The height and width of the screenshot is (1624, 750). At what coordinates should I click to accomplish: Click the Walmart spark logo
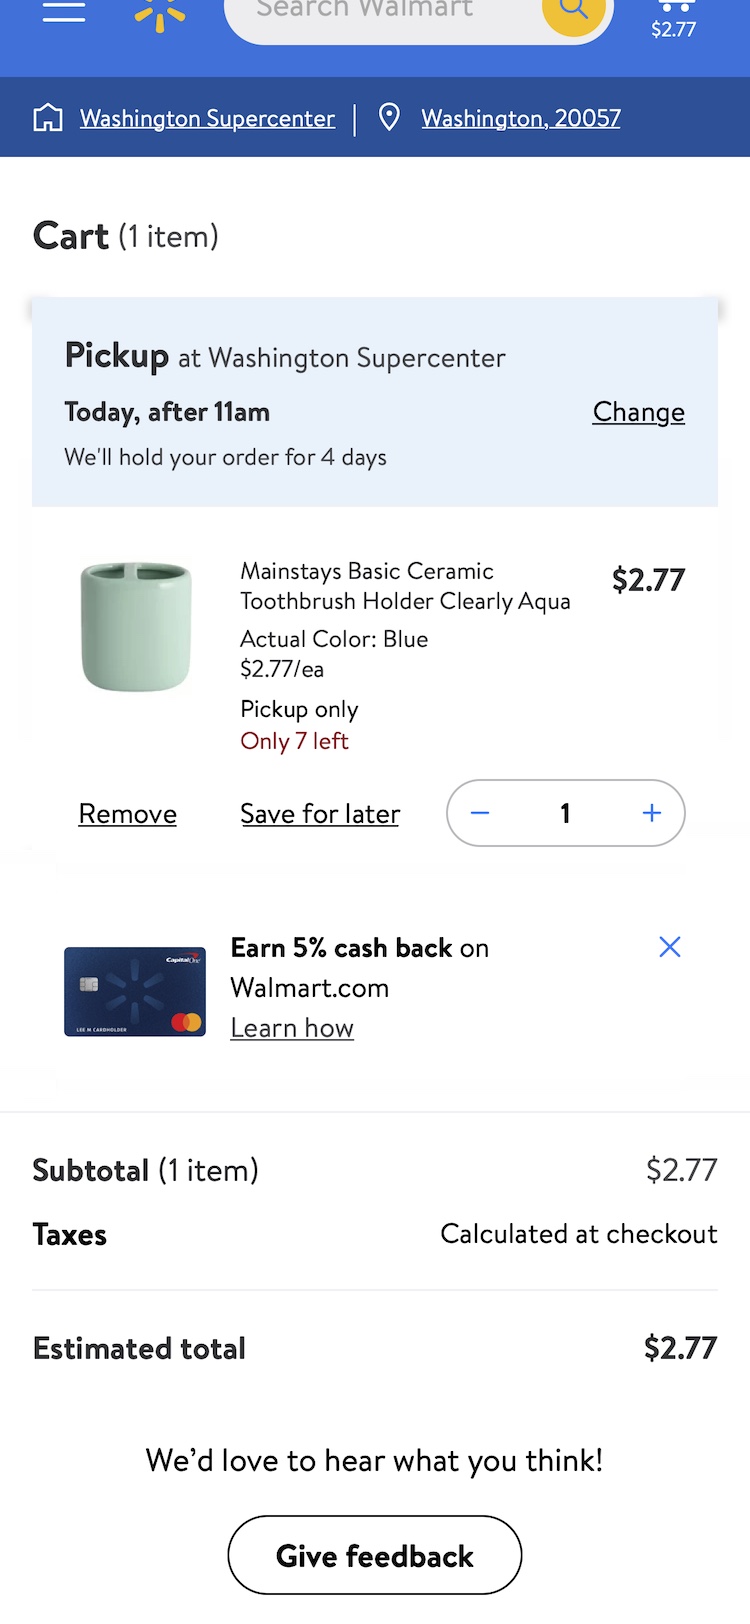click(160, 13)
